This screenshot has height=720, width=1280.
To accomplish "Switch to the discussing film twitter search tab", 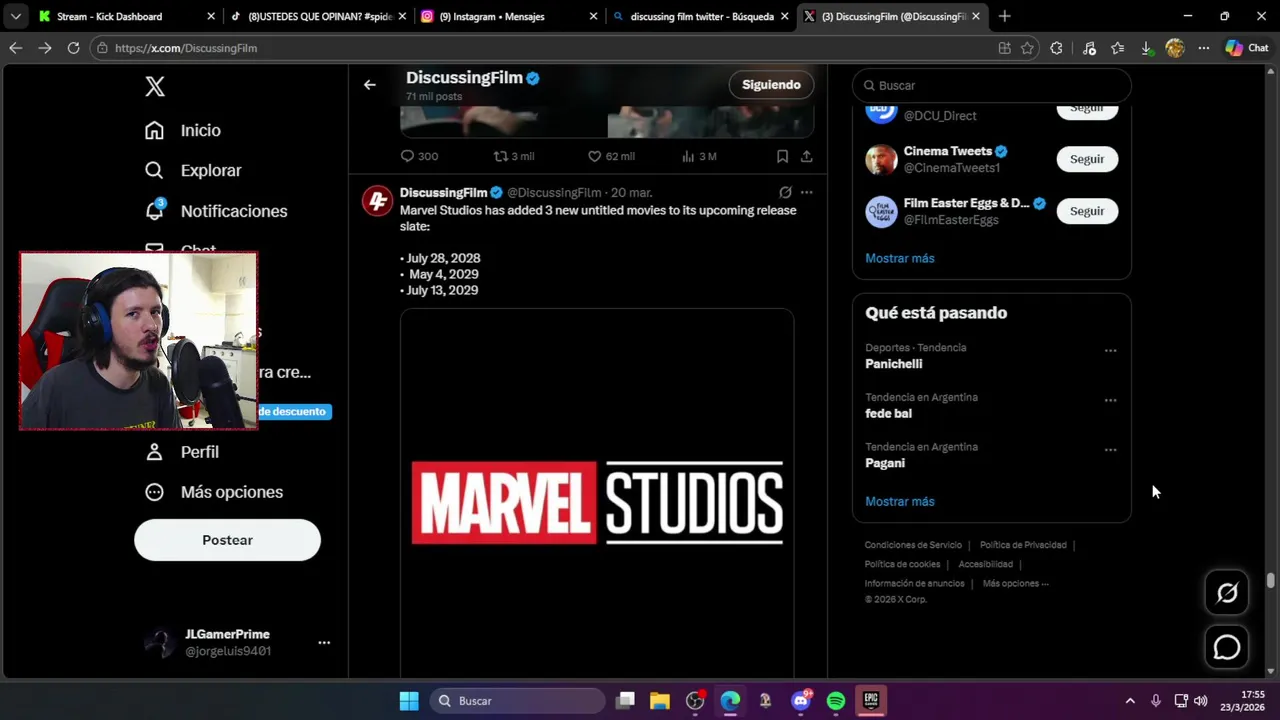I will [x=701, y=16].
